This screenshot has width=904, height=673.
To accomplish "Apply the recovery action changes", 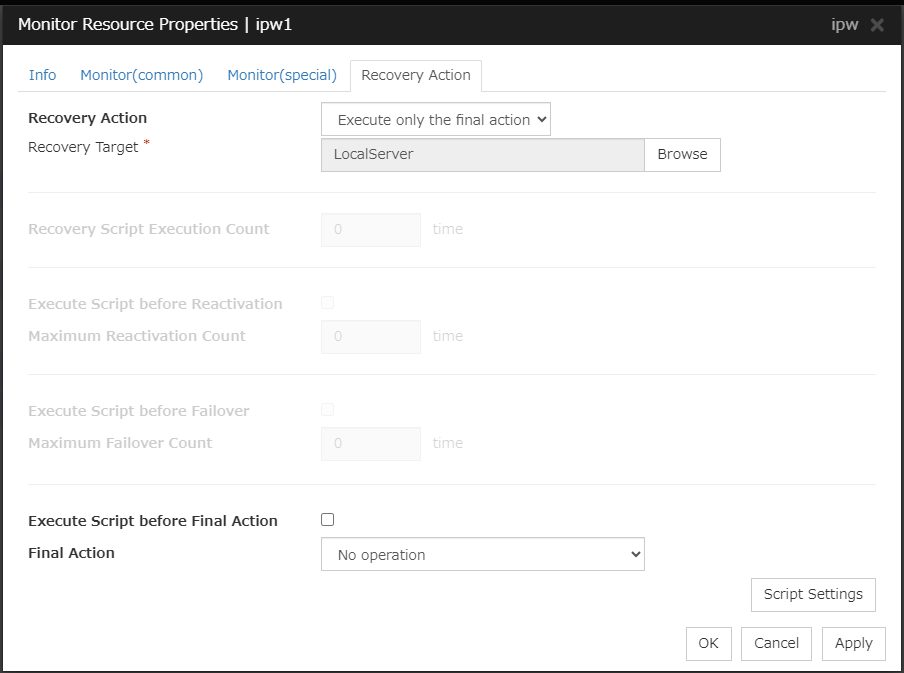I will (x=853, y=643).
